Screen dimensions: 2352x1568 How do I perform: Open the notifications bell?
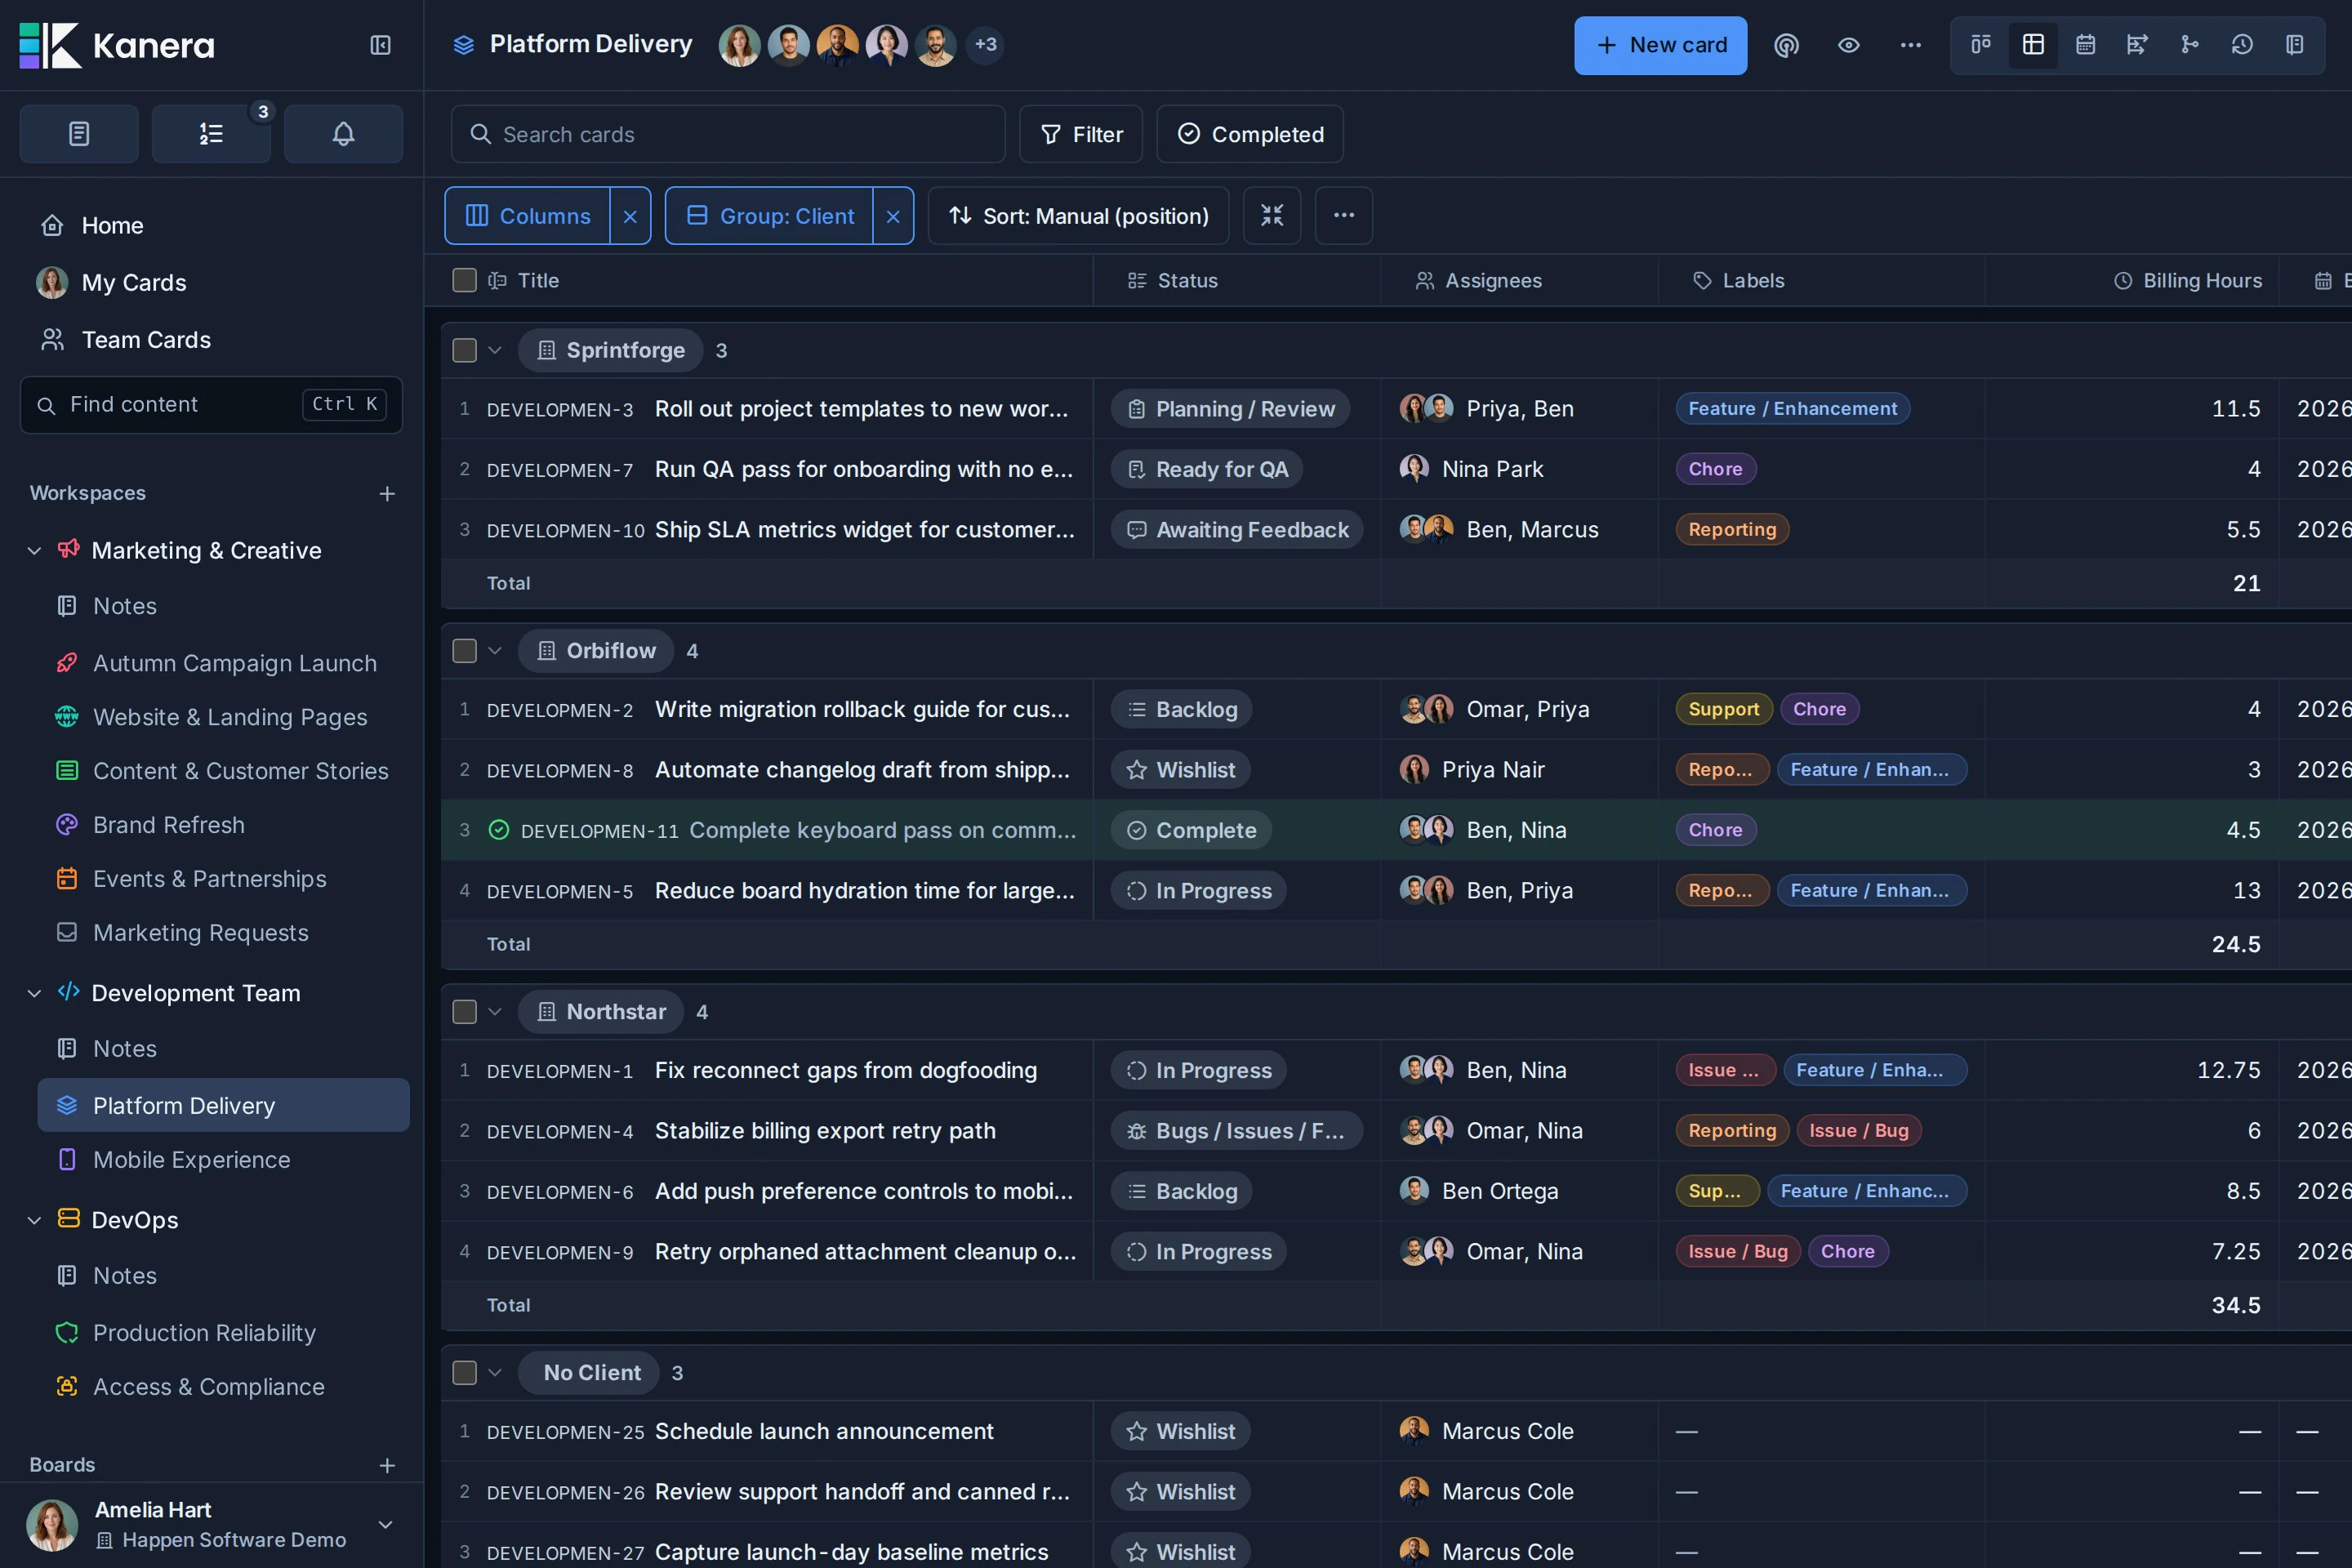point(343,134)
